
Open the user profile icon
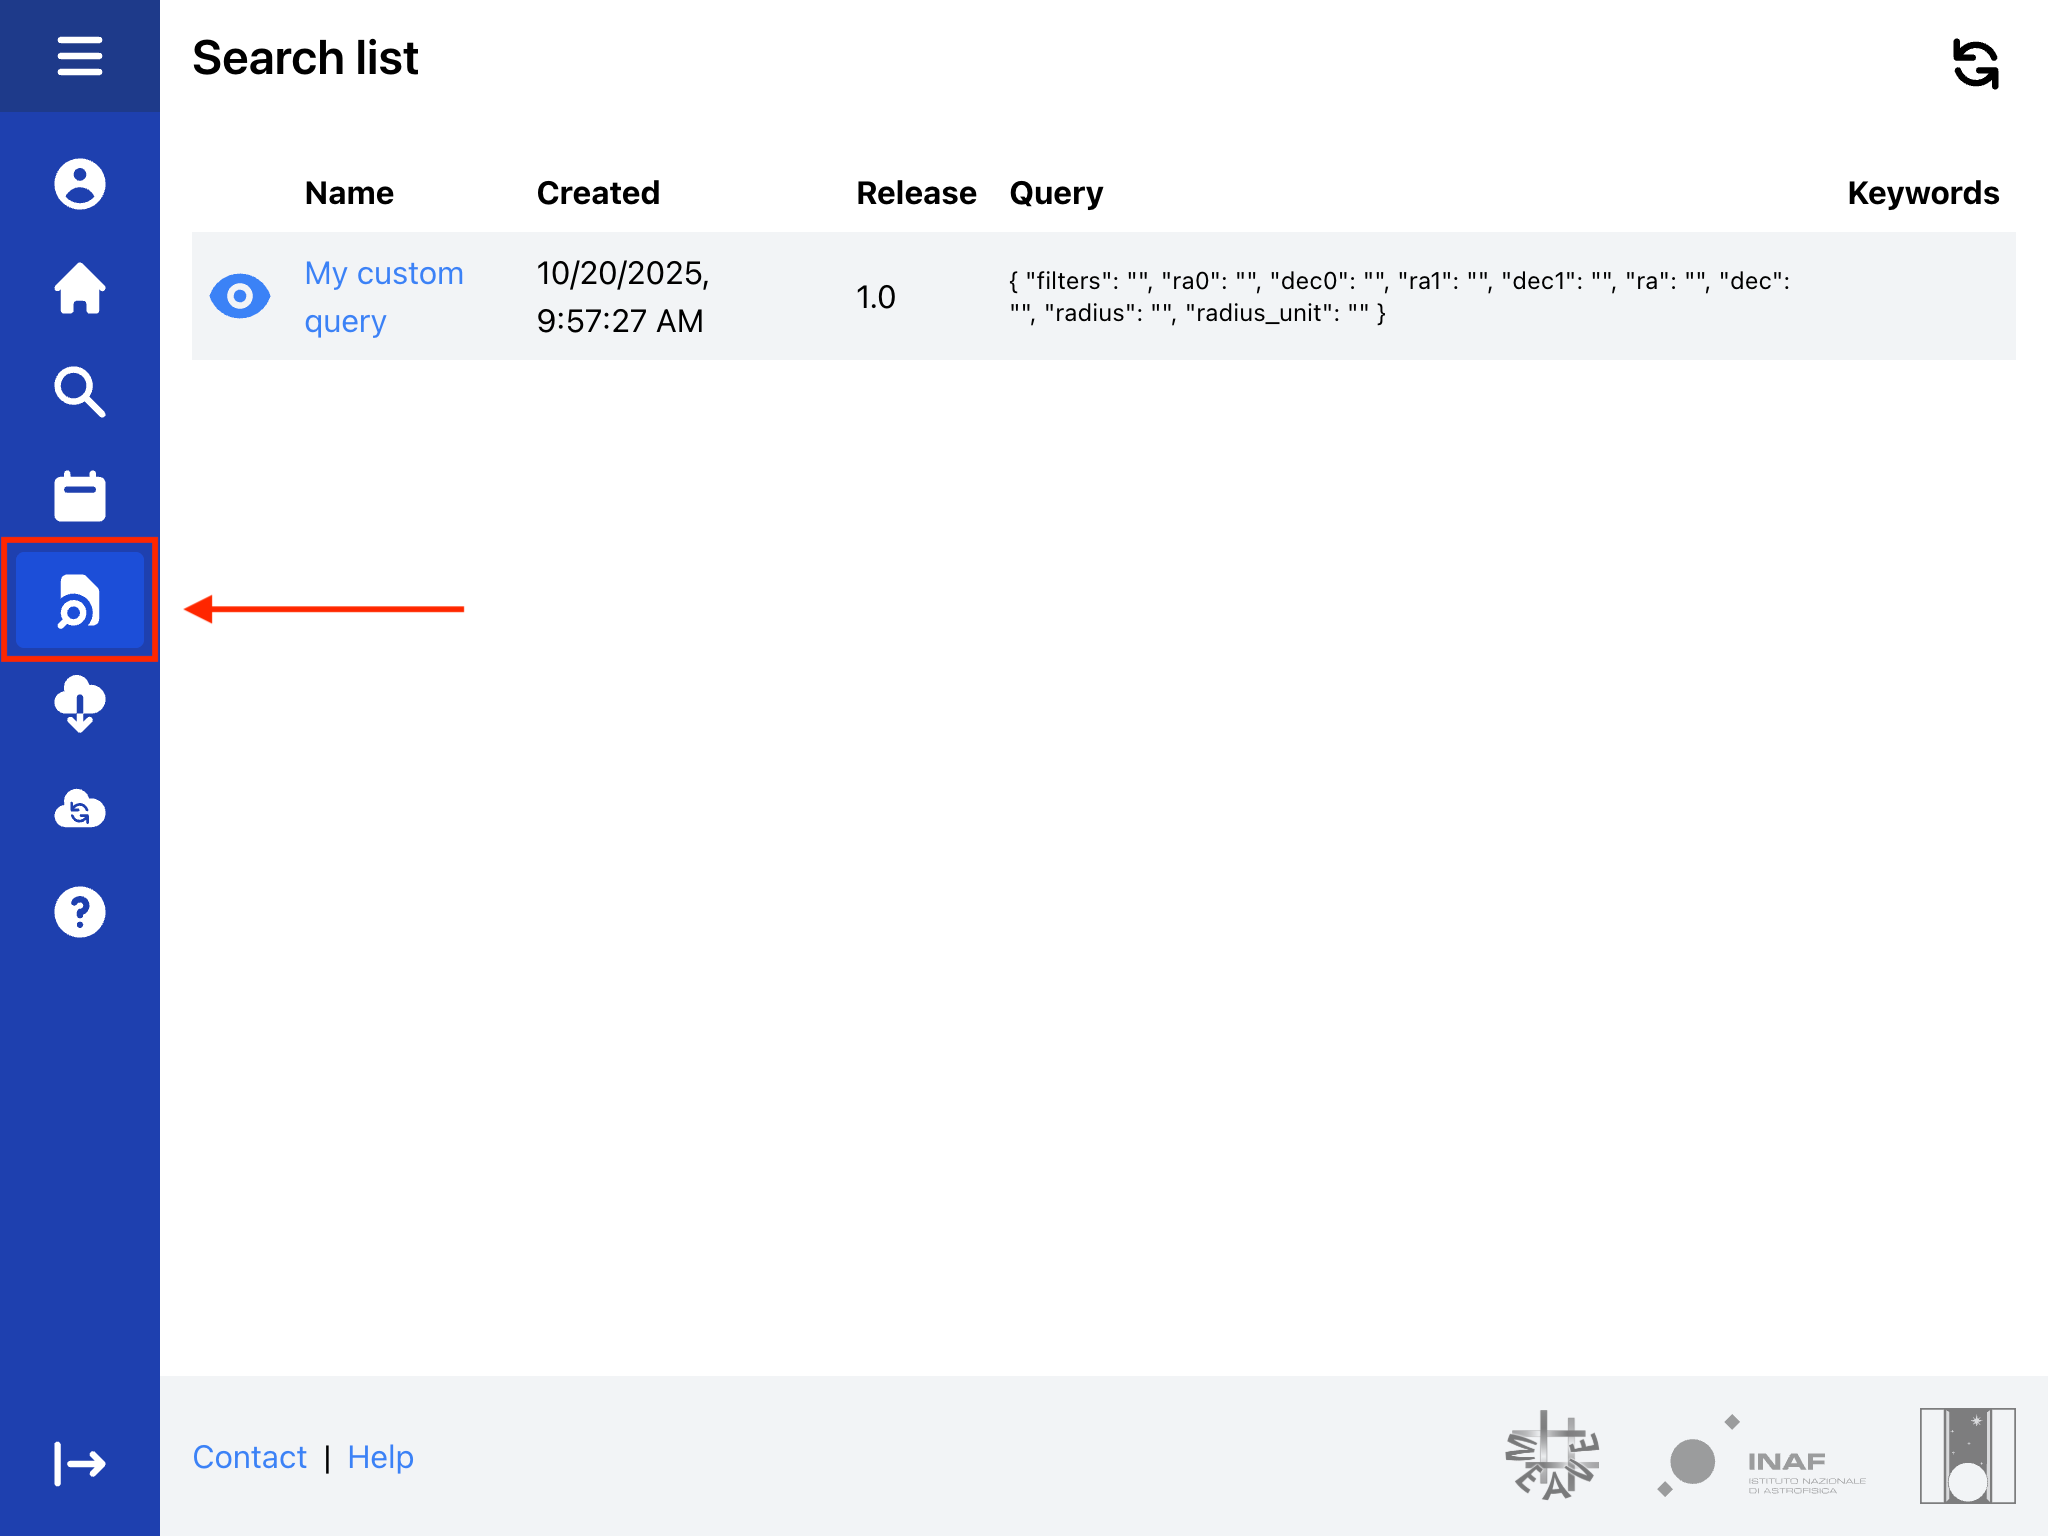click(x=80, y=184)
